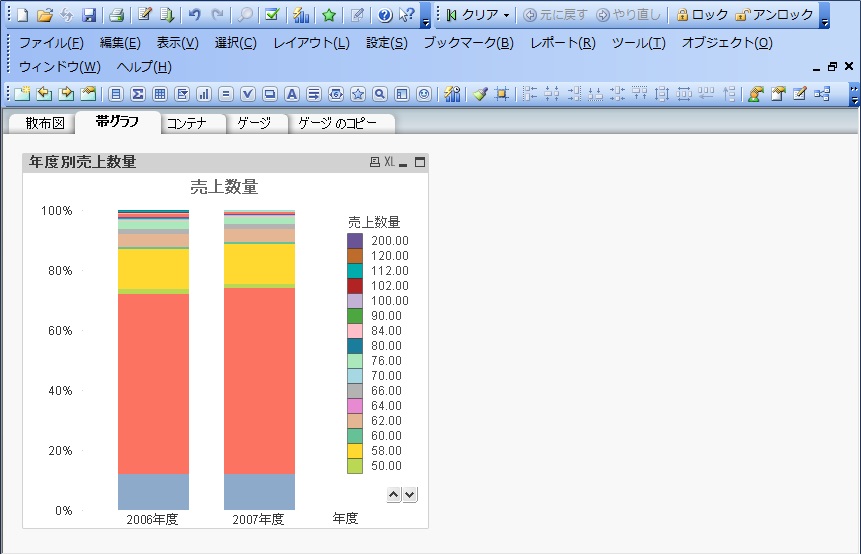Create a list box object
This screenshot has width=861, height=554.
tap(115, 94)
